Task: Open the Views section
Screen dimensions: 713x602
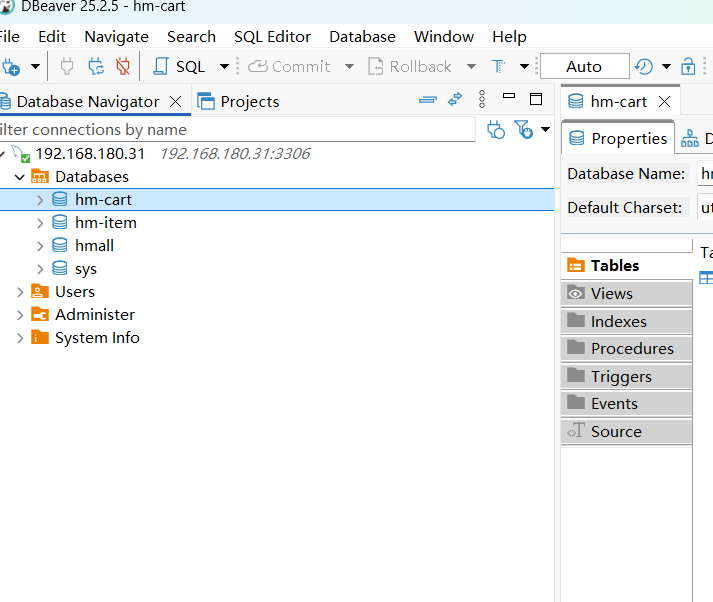Action: (x=627, y=294)
